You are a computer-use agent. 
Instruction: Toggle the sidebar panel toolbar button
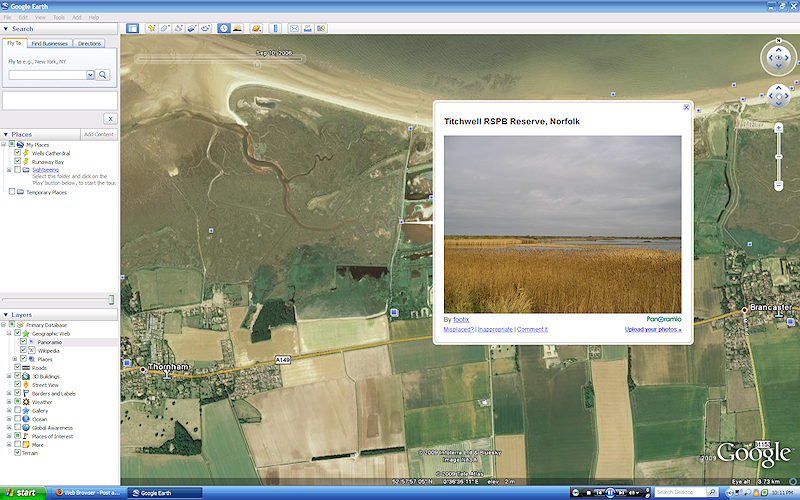click(132, 29)
